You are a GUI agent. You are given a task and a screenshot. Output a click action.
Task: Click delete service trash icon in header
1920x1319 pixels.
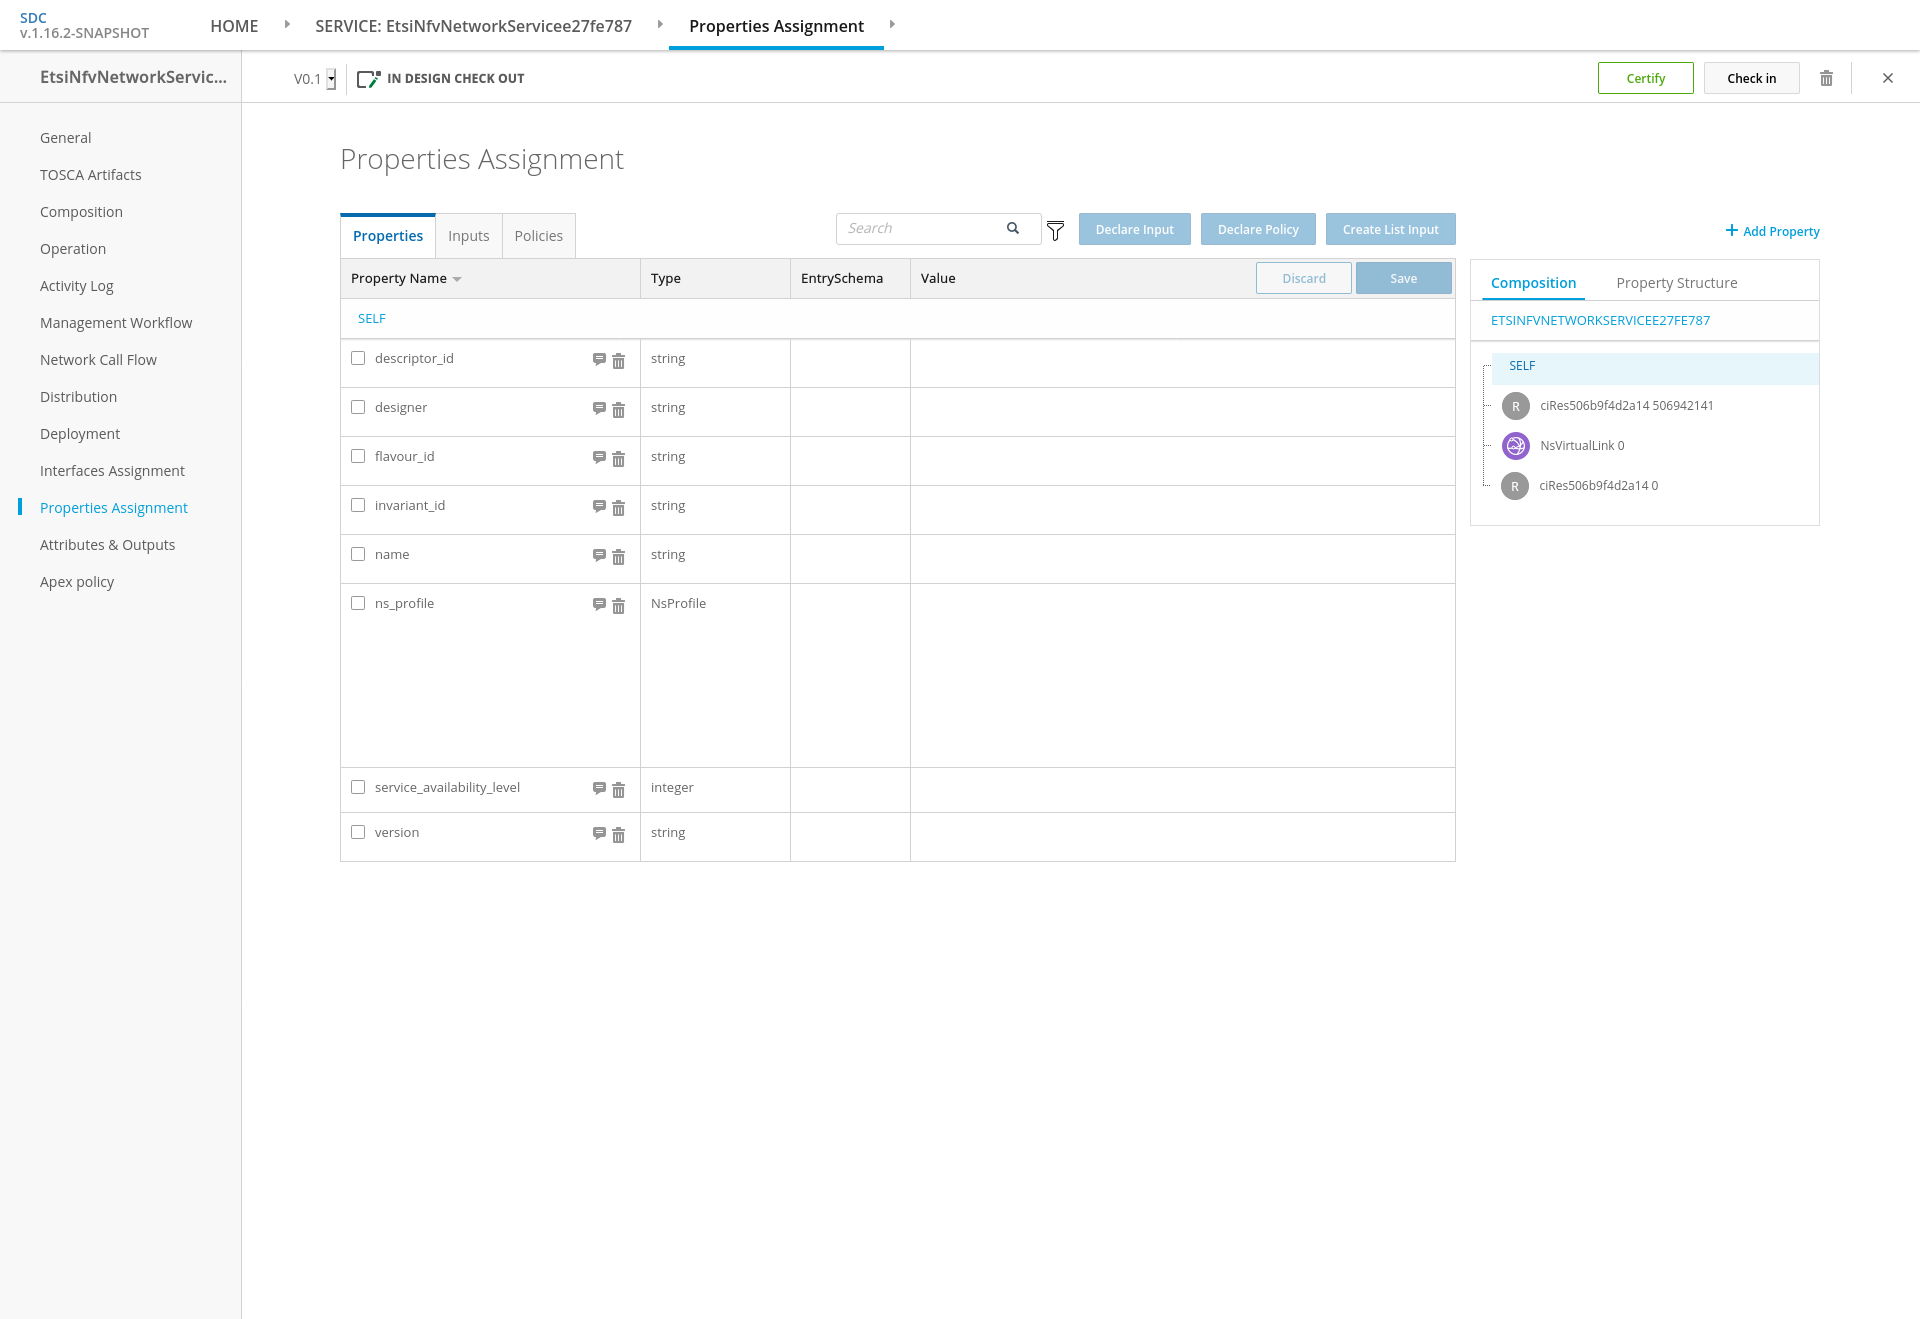click(x=1826, y=78)
